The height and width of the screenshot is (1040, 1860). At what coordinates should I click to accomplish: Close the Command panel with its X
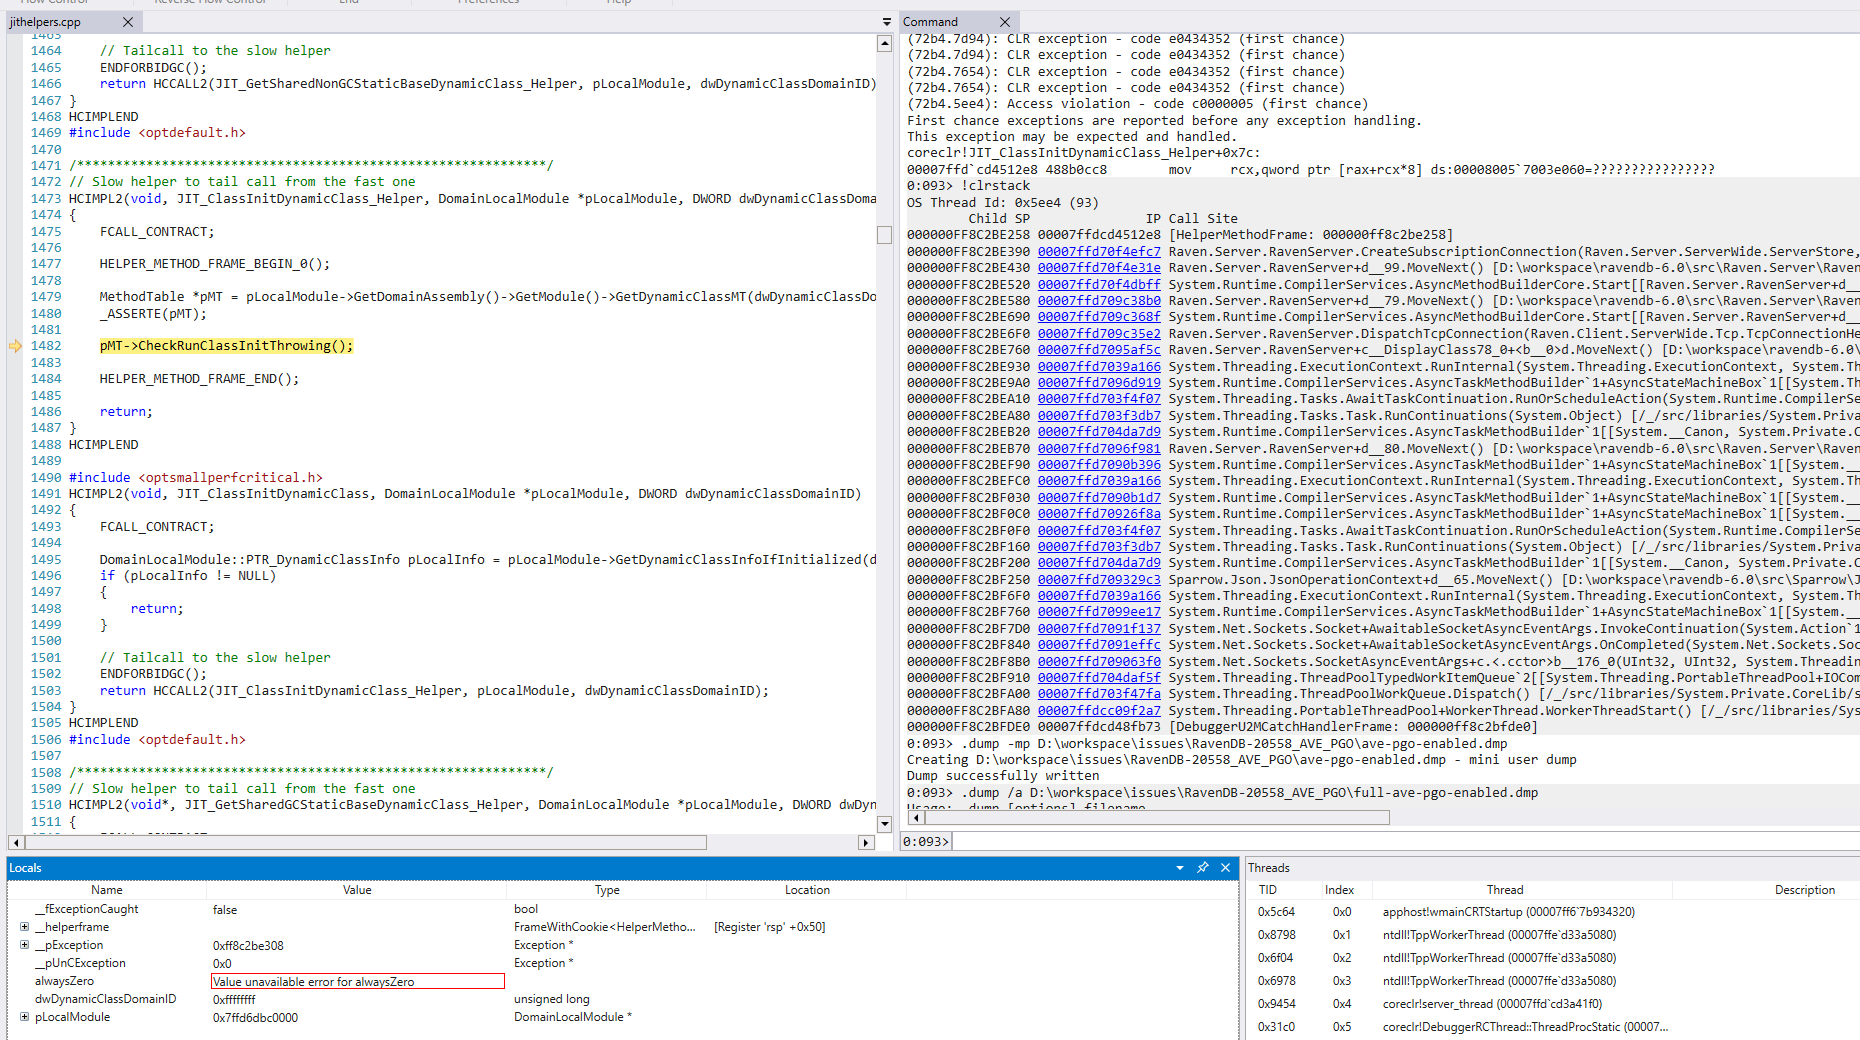click(x=1006, y=21)
